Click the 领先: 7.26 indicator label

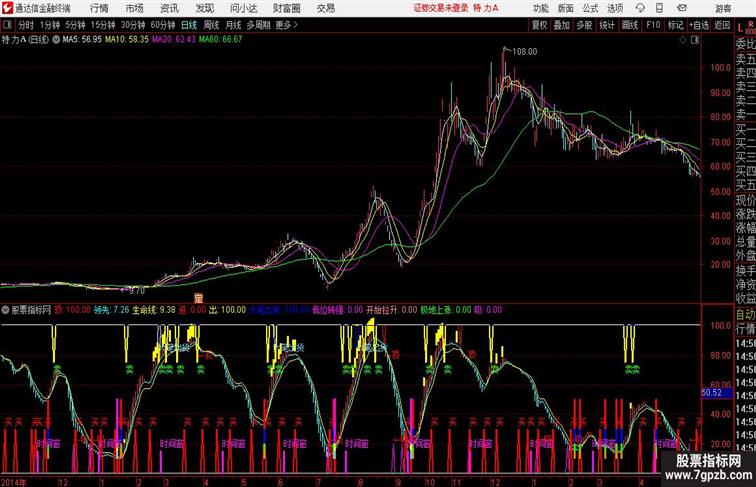click(x=111, y=310)
